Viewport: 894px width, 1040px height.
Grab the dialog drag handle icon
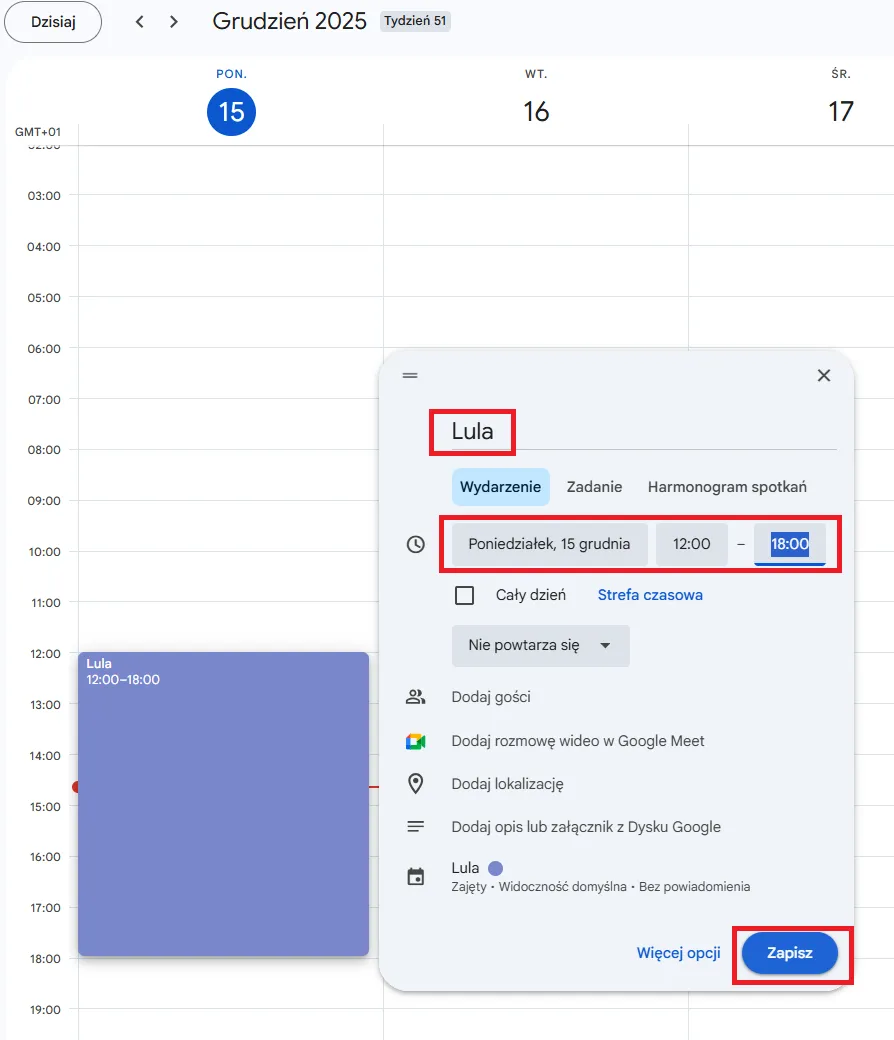410,375
